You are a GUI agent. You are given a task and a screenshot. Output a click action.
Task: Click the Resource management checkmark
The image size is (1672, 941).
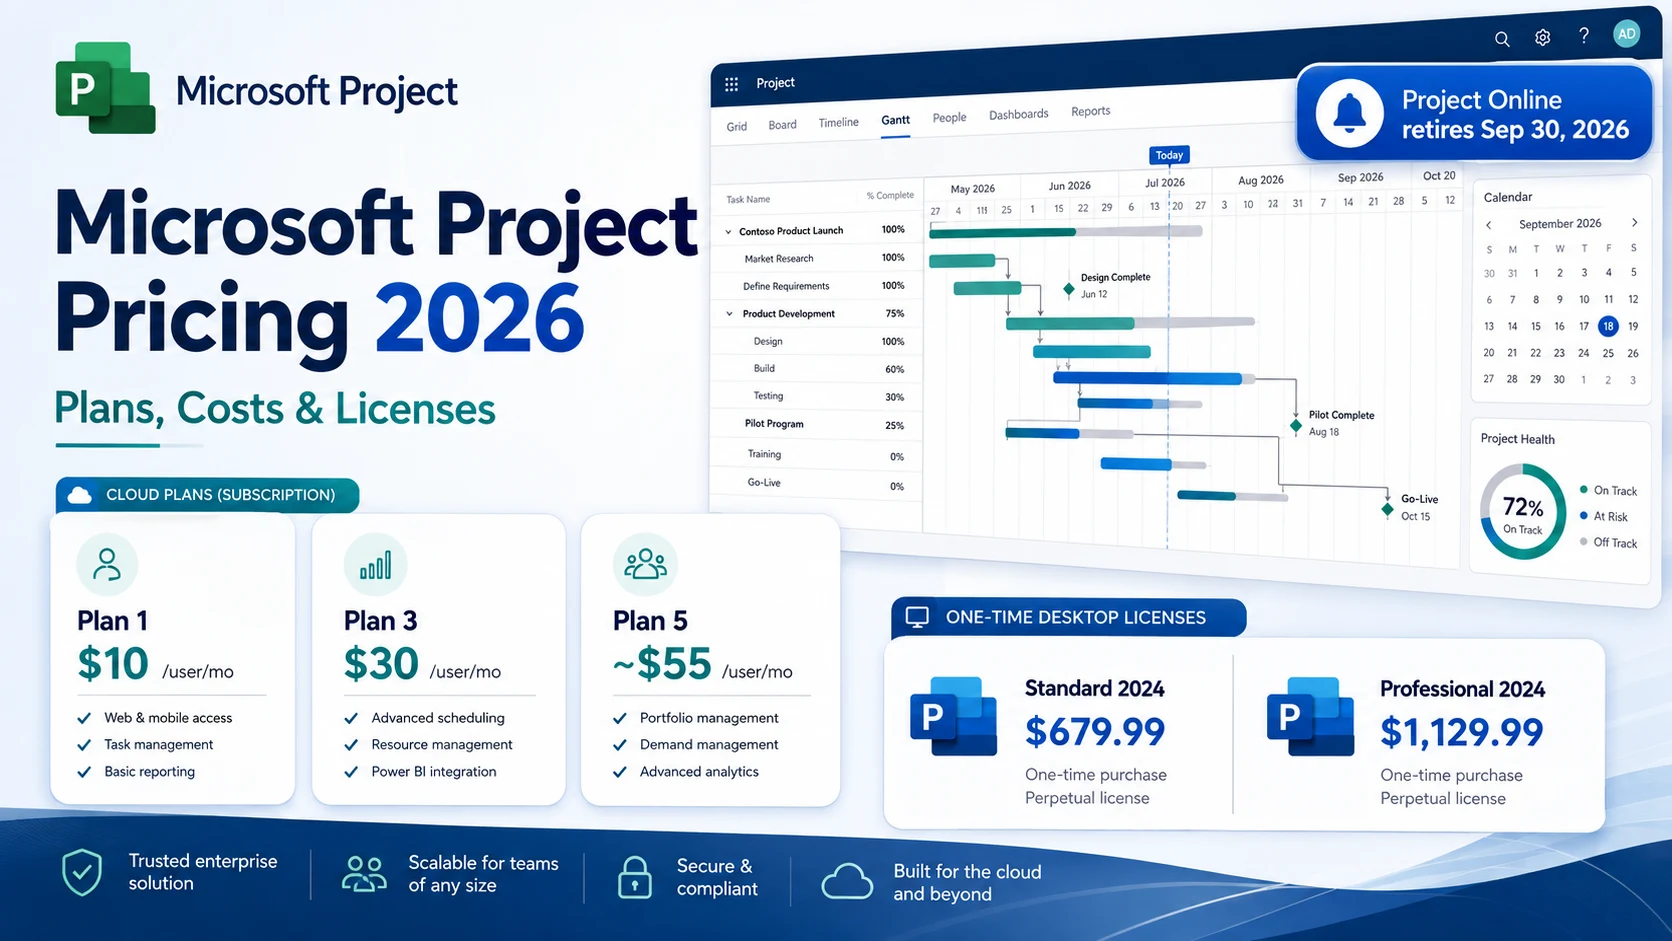coord(351,745)
